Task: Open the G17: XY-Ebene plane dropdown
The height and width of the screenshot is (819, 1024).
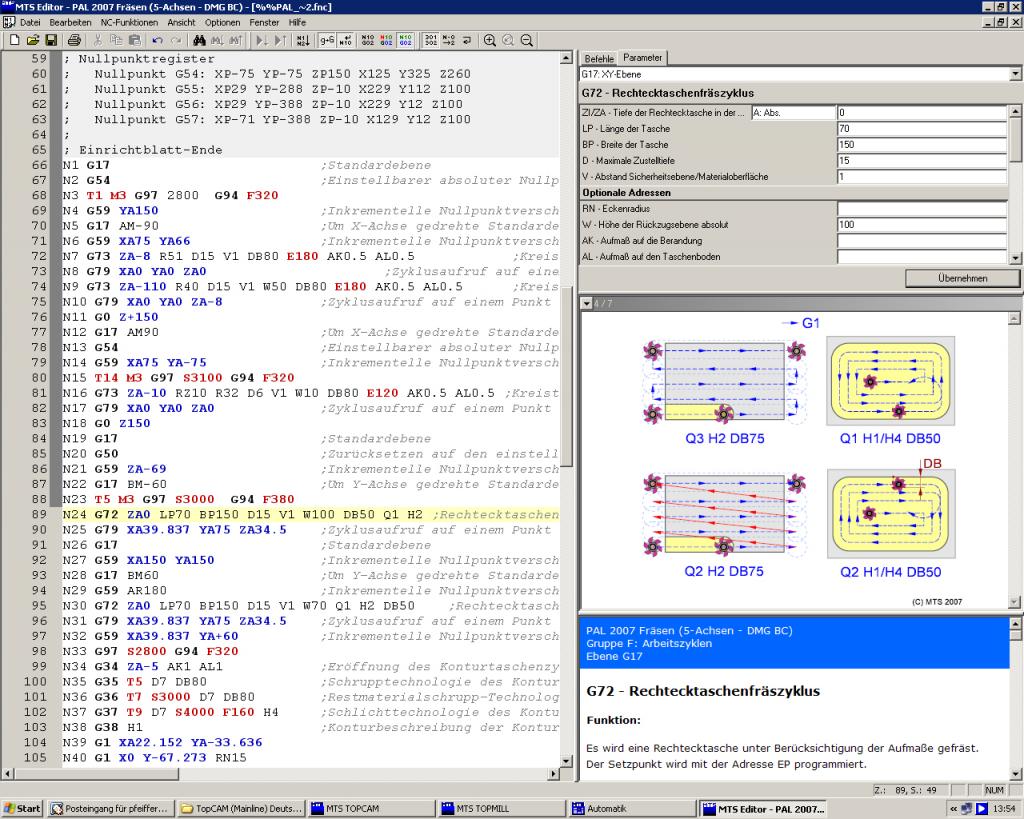Action: [1016, 74]
